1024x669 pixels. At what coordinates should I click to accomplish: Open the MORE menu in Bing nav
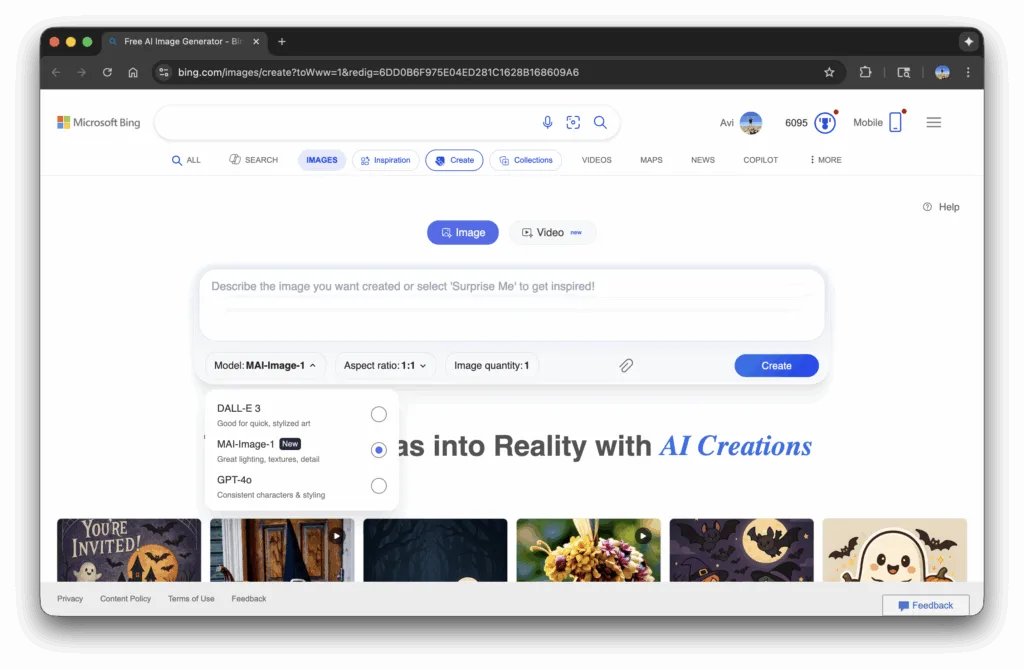825,160
